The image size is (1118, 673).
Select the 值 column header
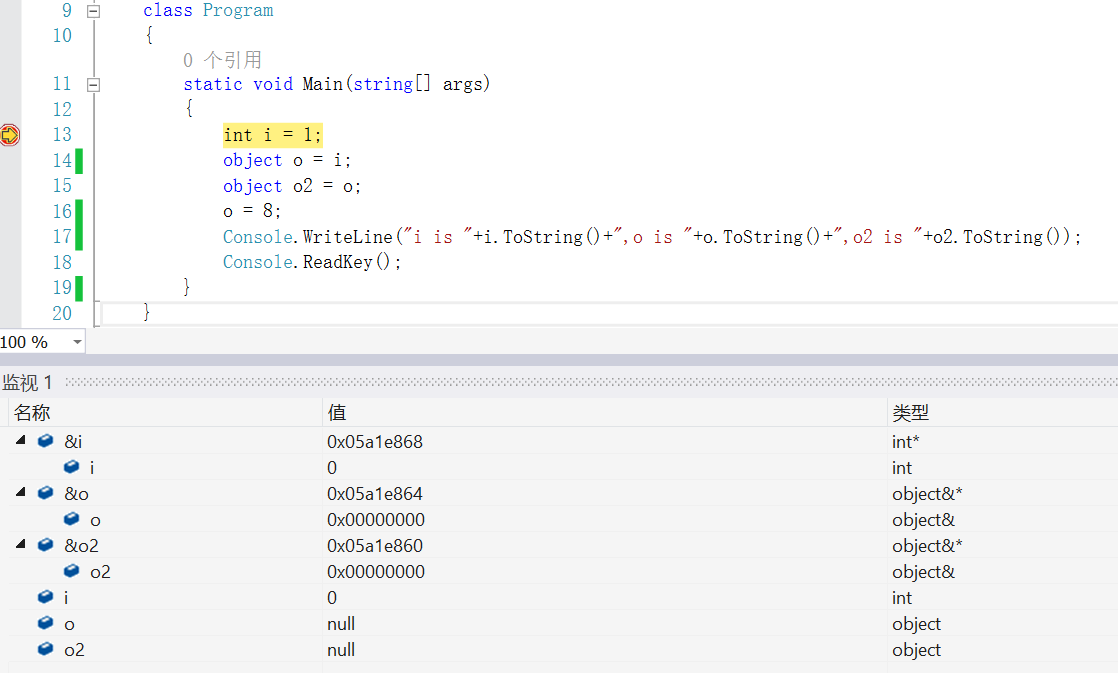pyautogui.click(x=605, y=412)
